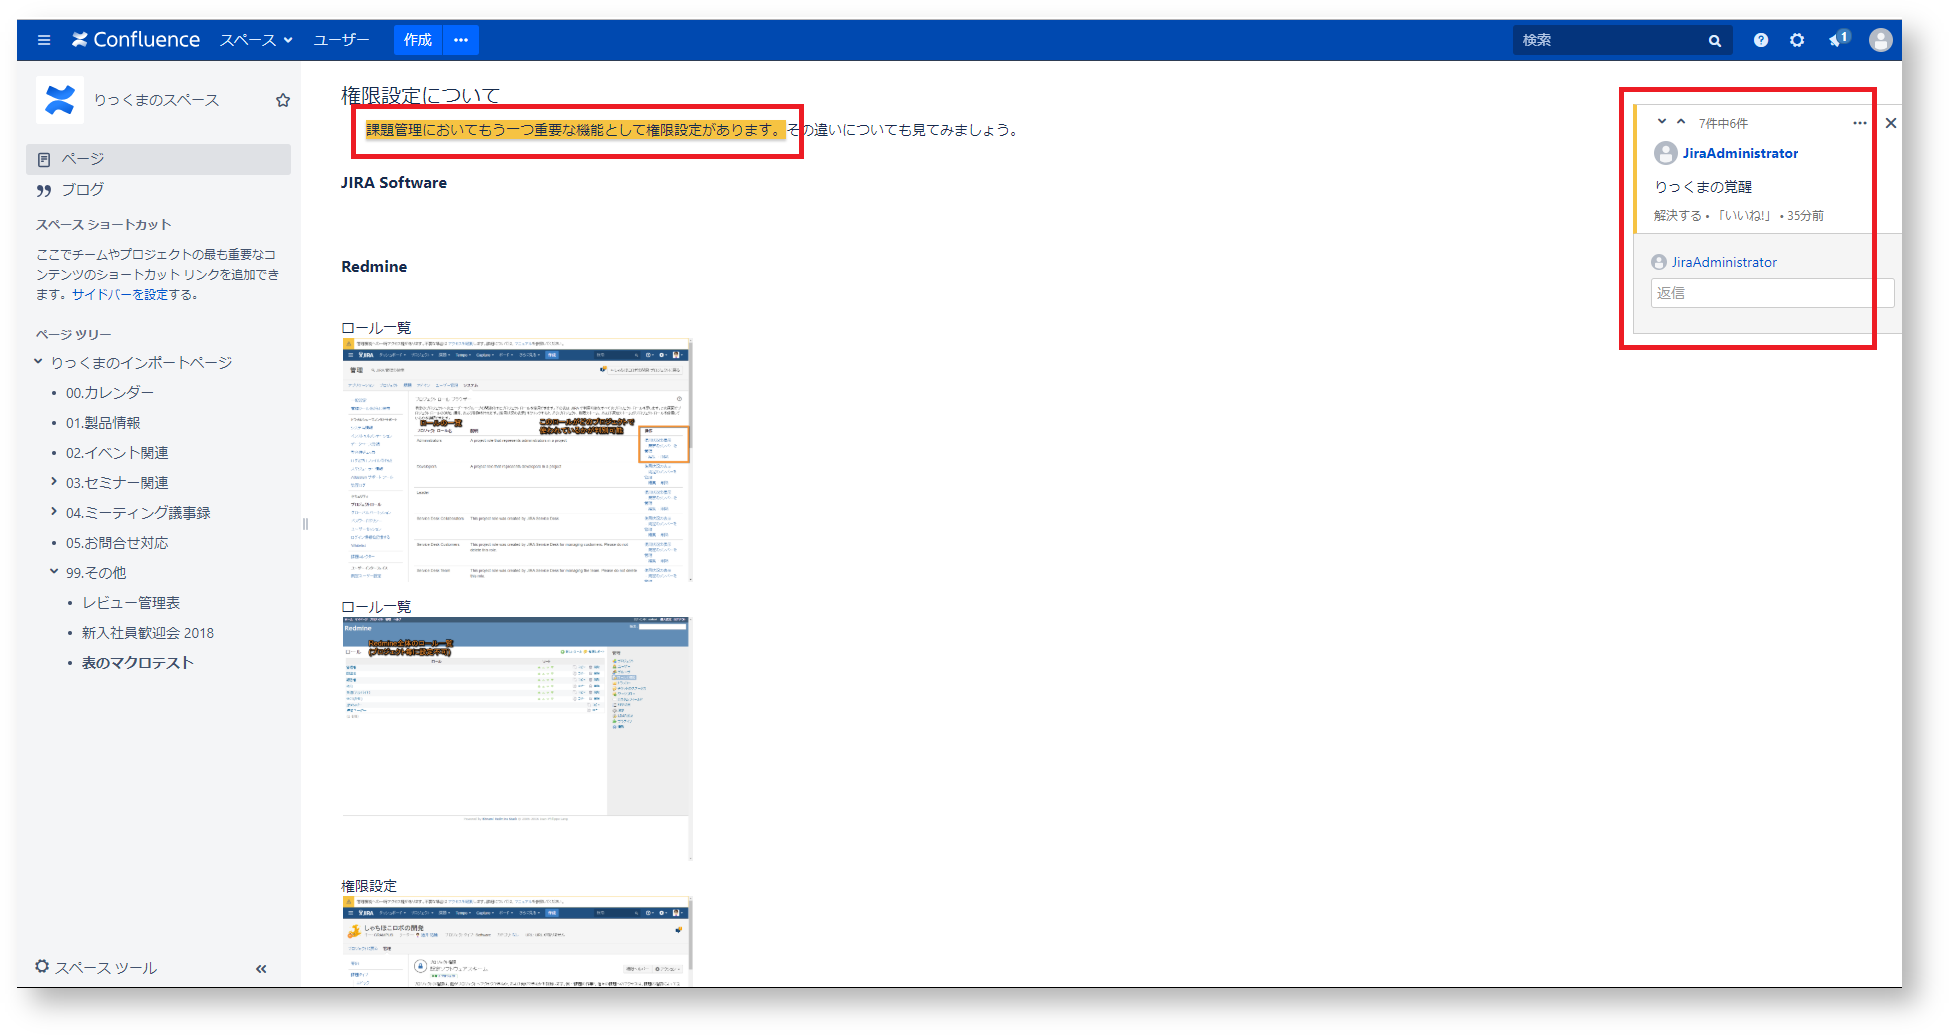Open the 02.イベント関連 page
Image resolution: width=1950 pixels, height=1036 pixels.
click(x=117, y=452)
